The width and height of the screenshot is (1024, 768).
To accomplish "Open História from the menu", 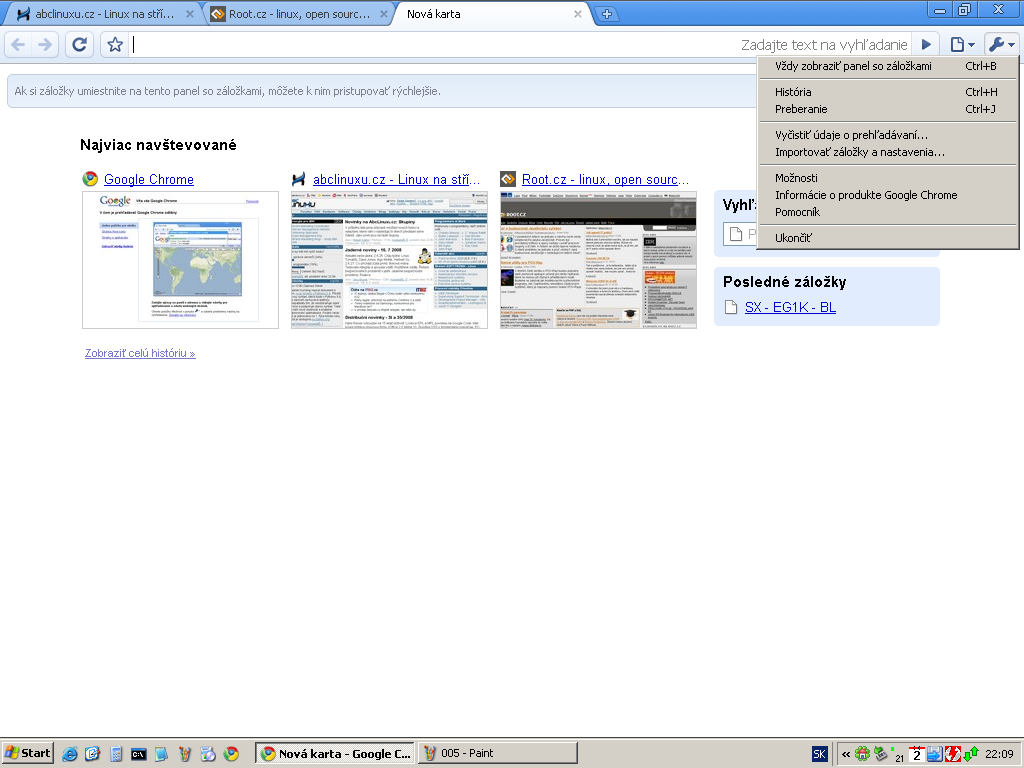I will 888,92.
